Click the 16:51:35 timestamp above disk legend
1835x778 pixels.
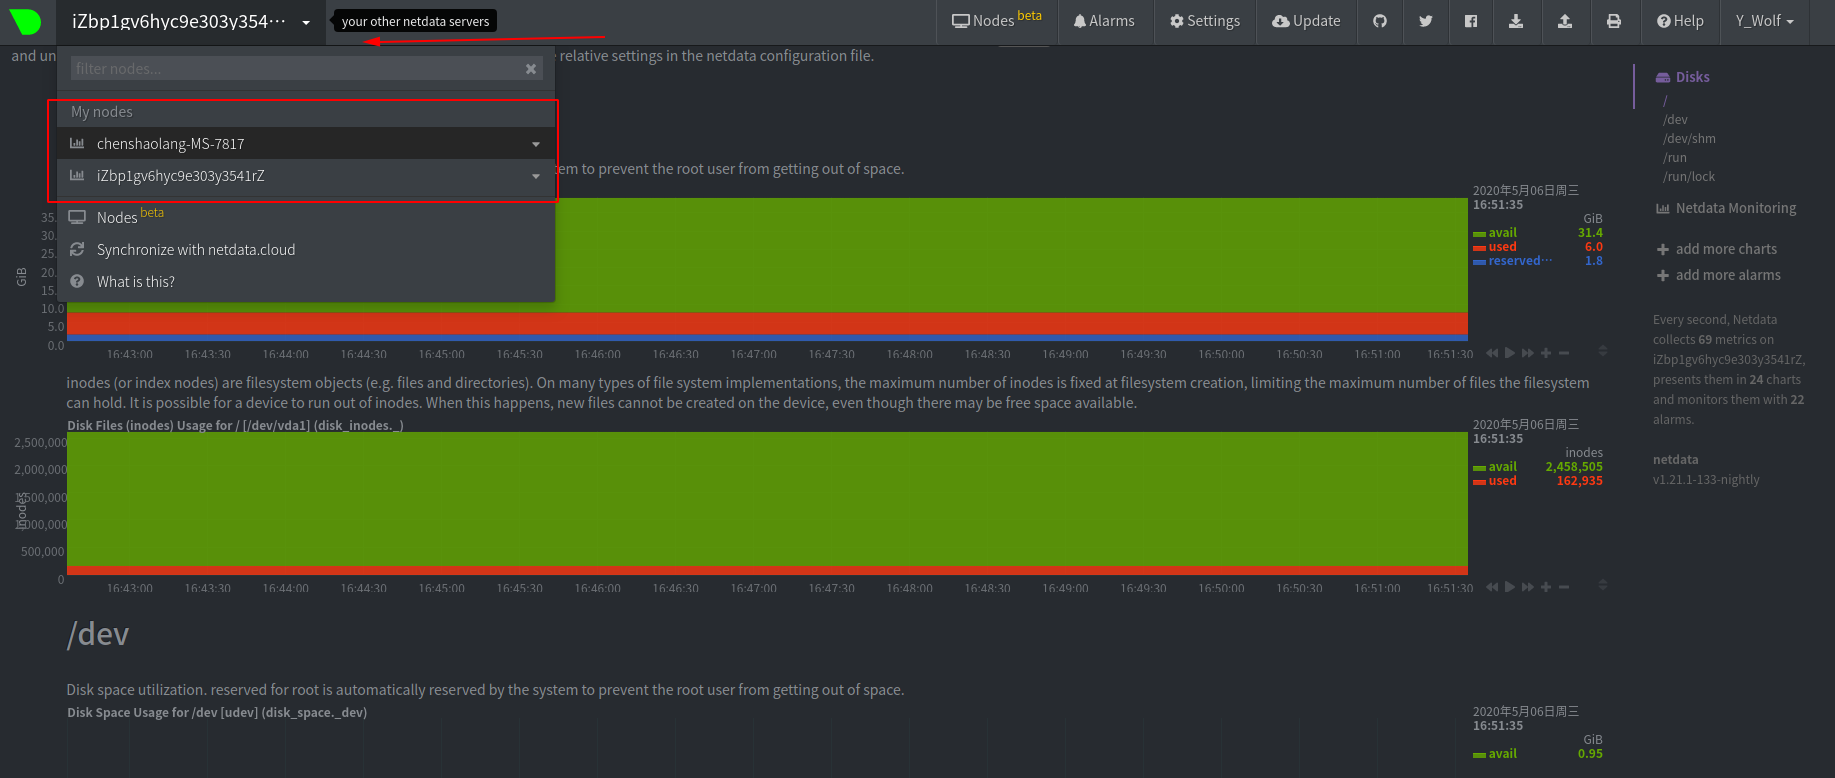[x=1498, y=205]
